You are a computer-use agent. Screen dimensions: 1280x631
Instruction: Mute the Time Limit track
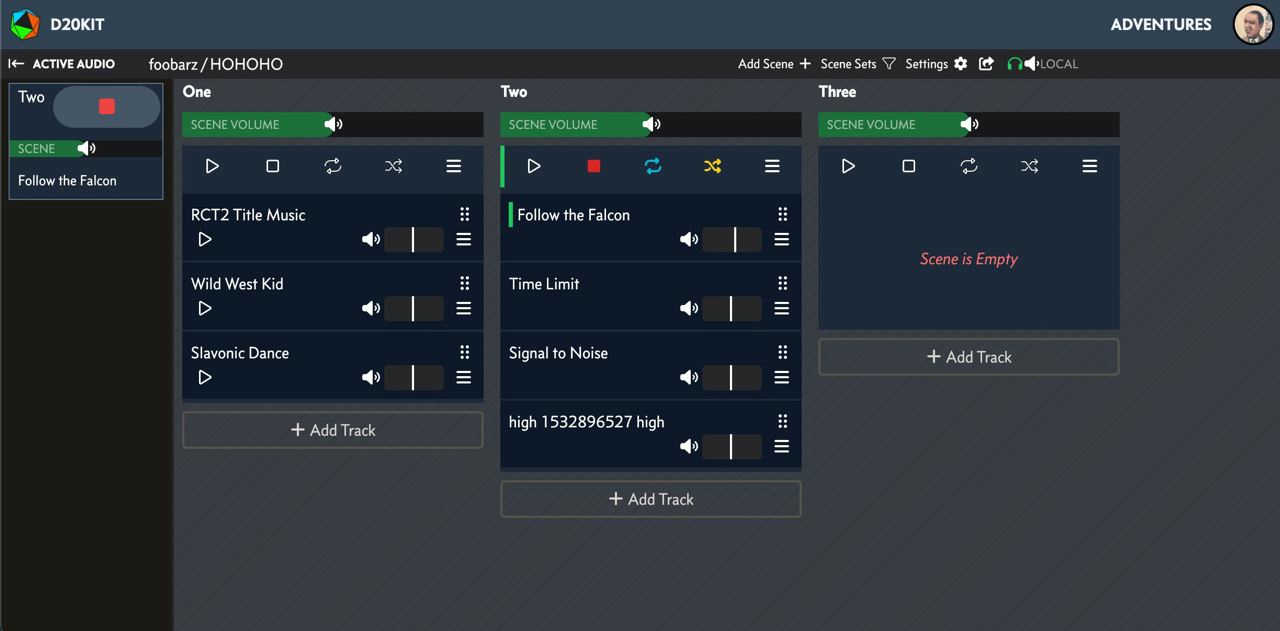[x=688, y=308]
